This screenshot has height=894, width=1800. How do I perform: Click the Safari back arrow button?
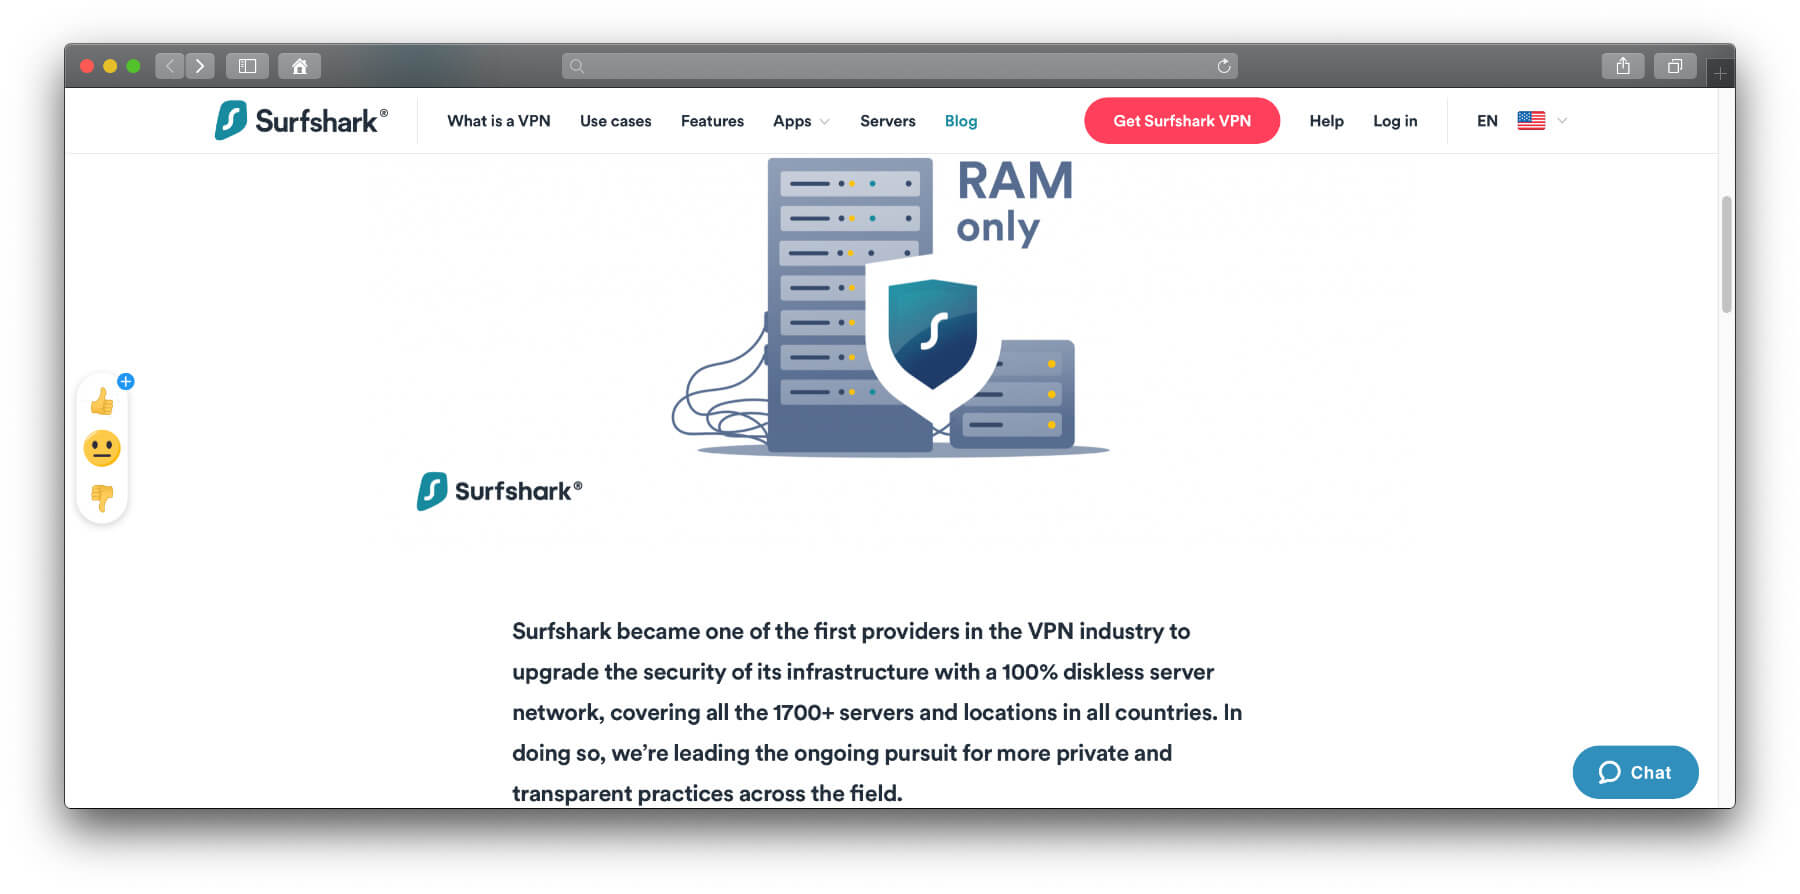click(170, 66)
